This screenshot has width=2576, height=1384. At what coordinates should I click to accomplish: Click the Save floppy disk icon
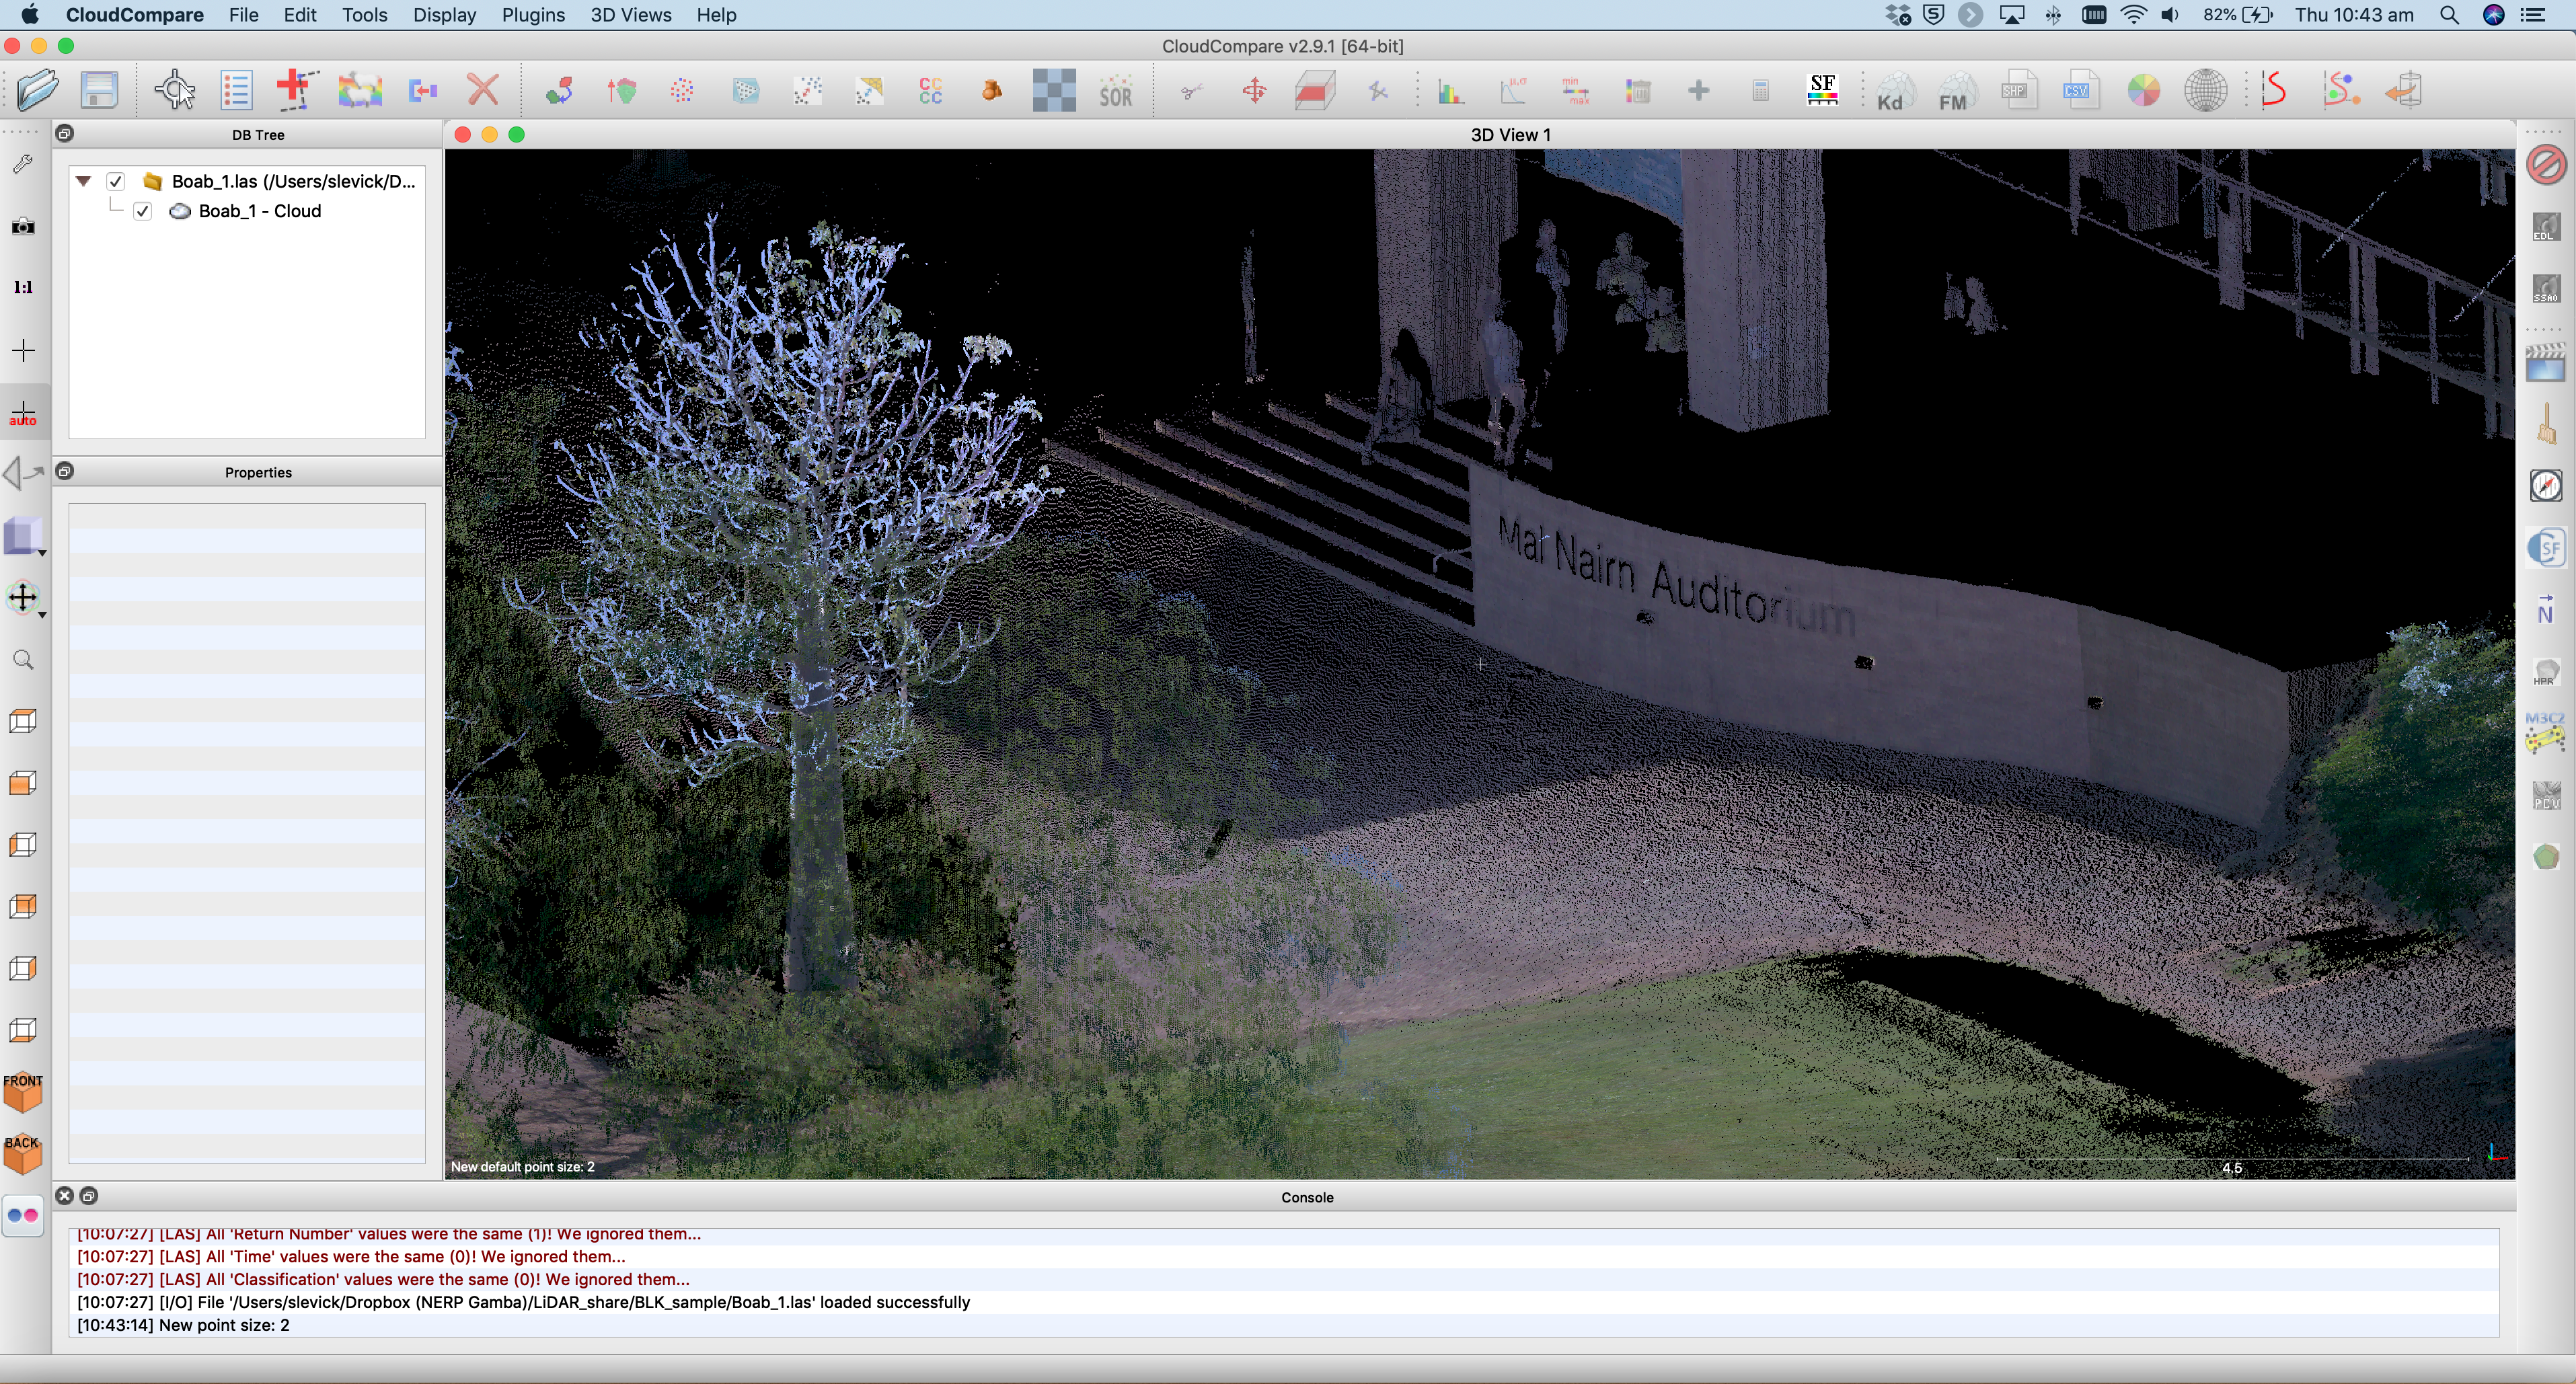pos(100,90)
